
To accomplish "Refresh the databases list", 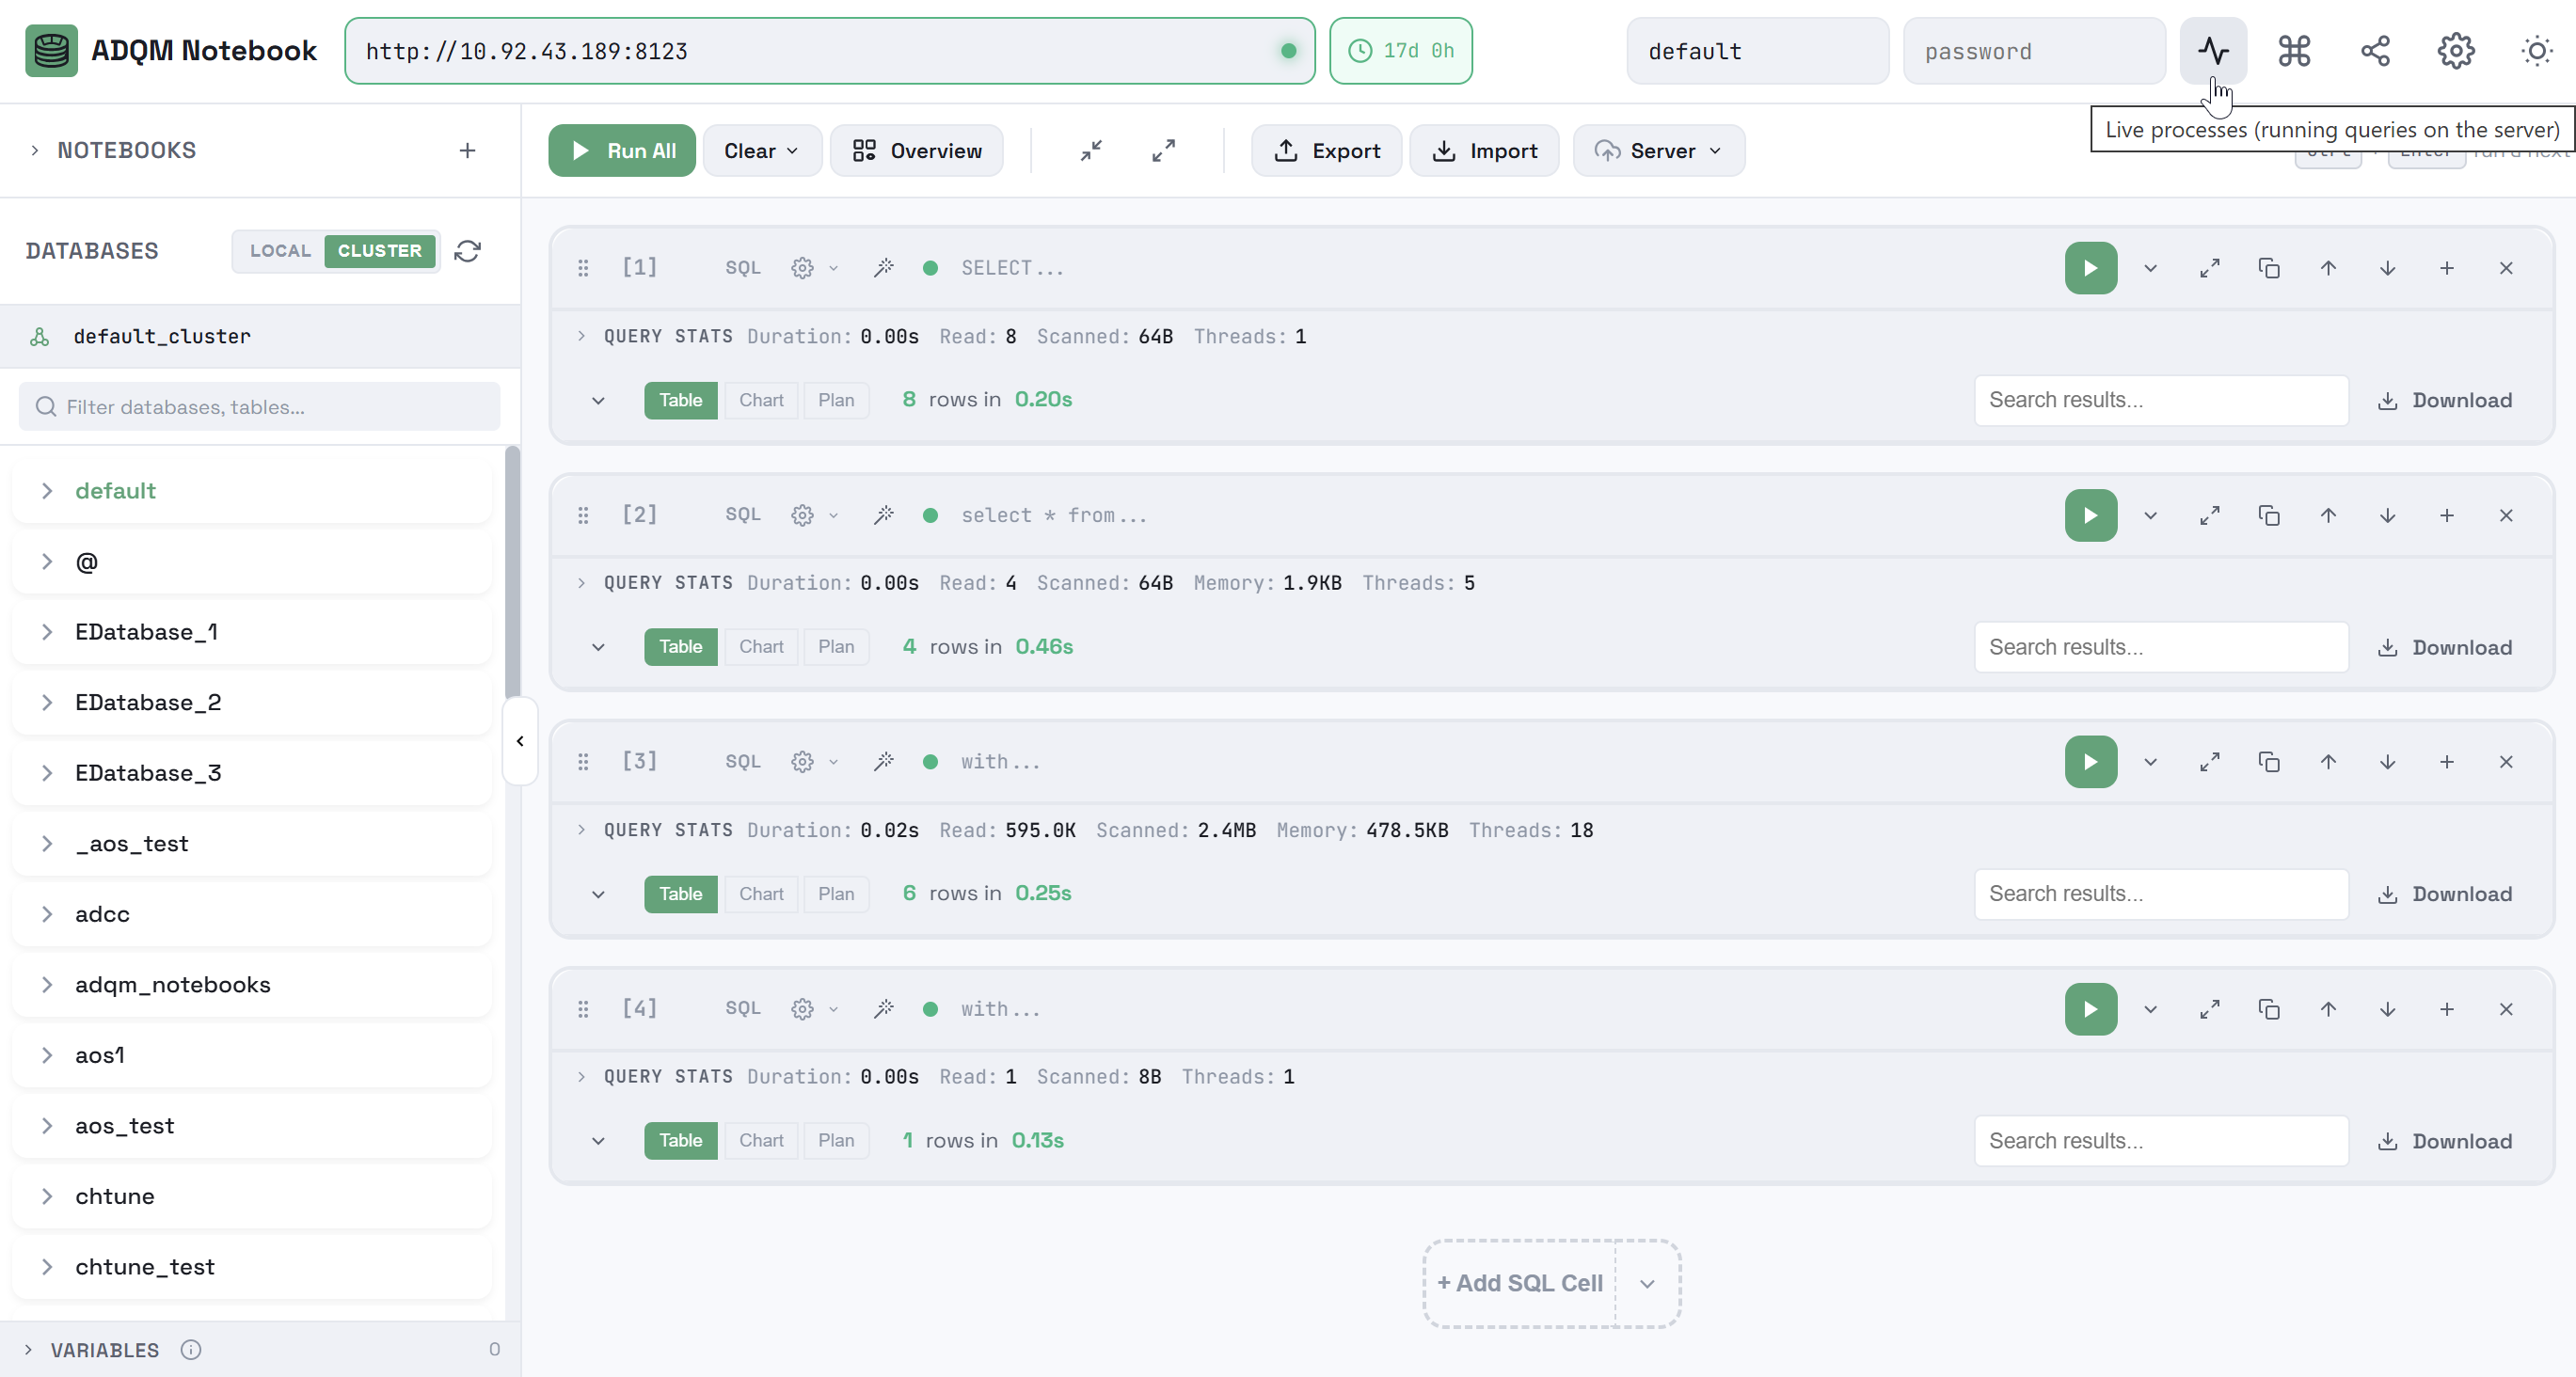I will coord(468,251).
